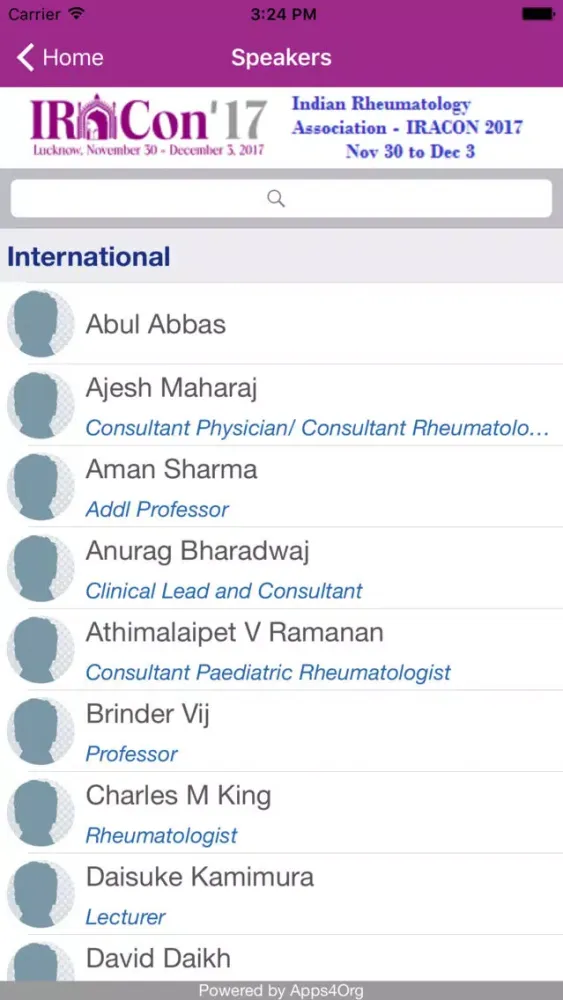This screenshot has width=563, height=1000.
Task: Click the search magnifier icon
Action: pos(275,198)
